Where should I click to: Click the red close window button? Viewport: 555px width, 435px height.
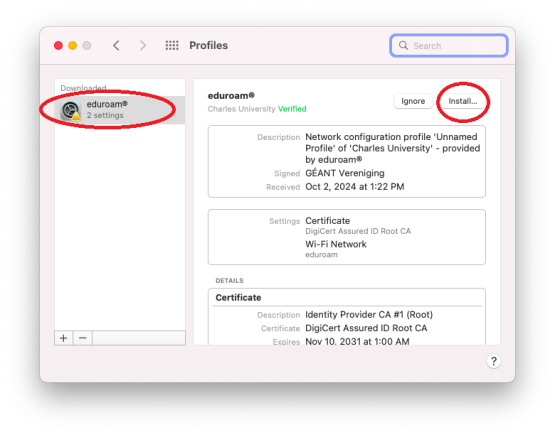click(x=58, y=45)
